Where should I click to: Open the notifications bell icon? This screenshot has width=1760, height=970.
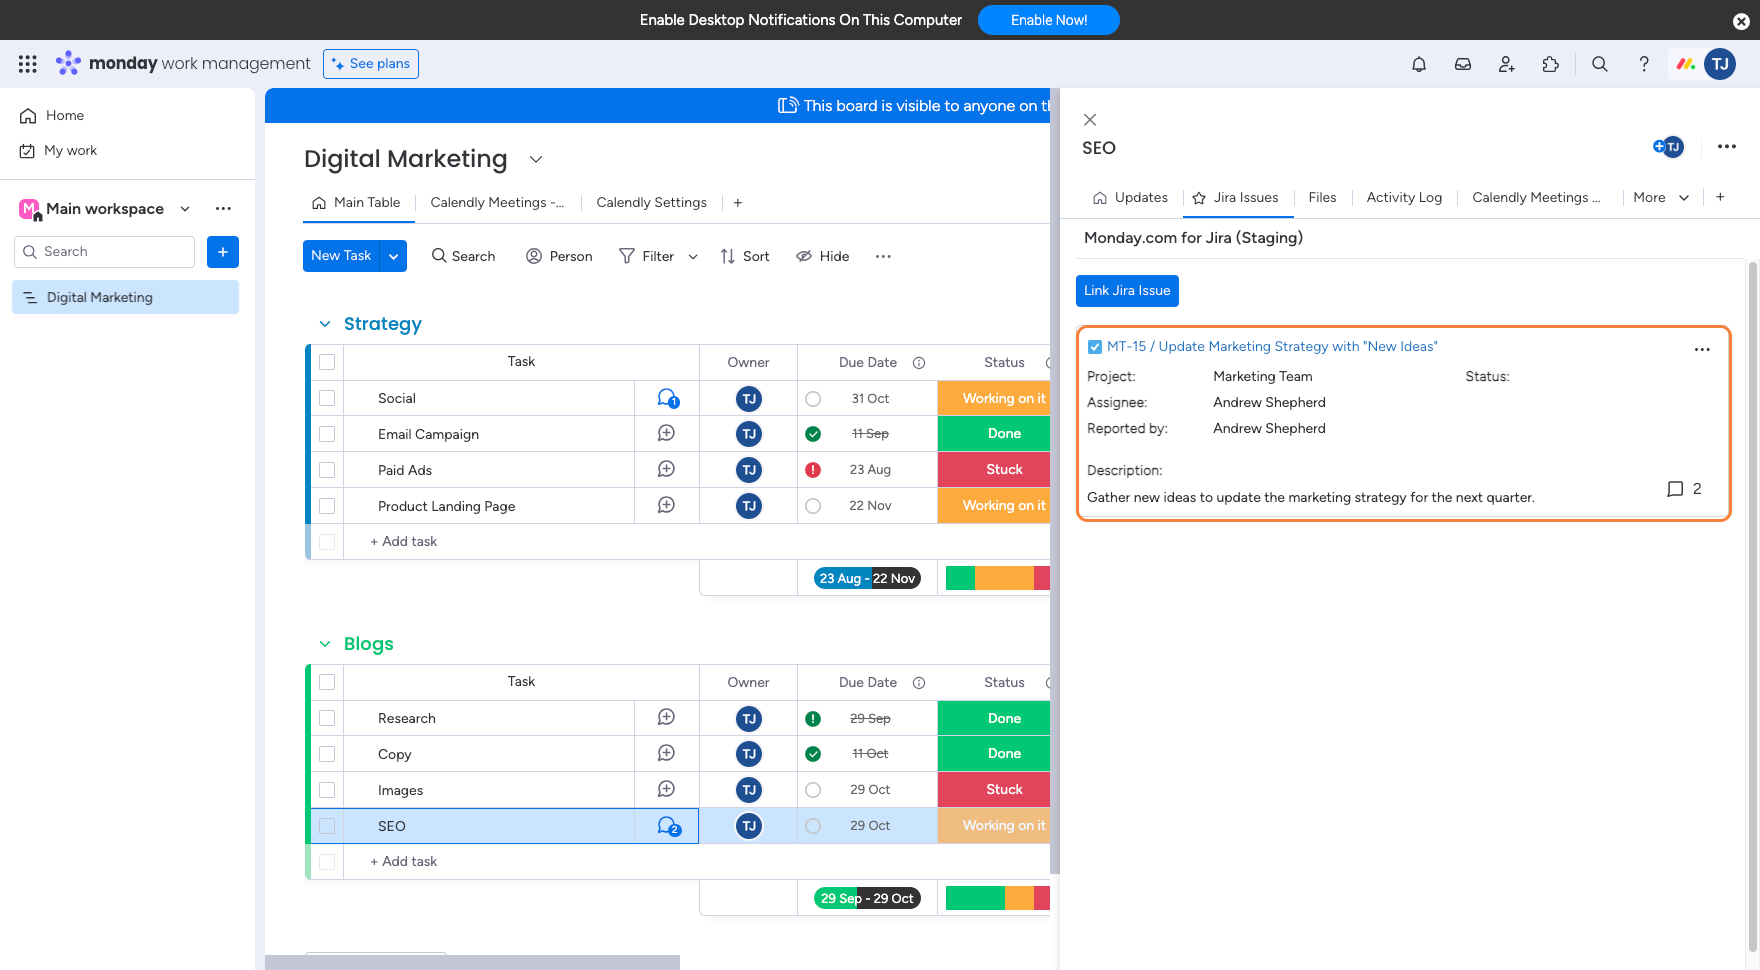pyautogui.click(x=1418, y=64)
